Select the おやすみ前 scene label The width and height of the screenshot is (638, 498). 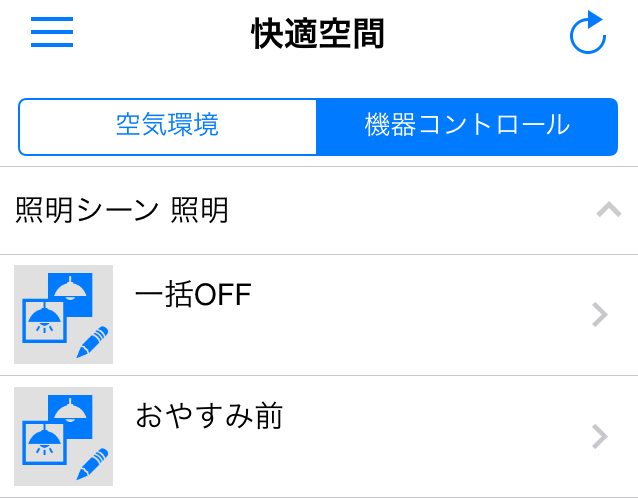pyautogui.click(x=209, y=416)
